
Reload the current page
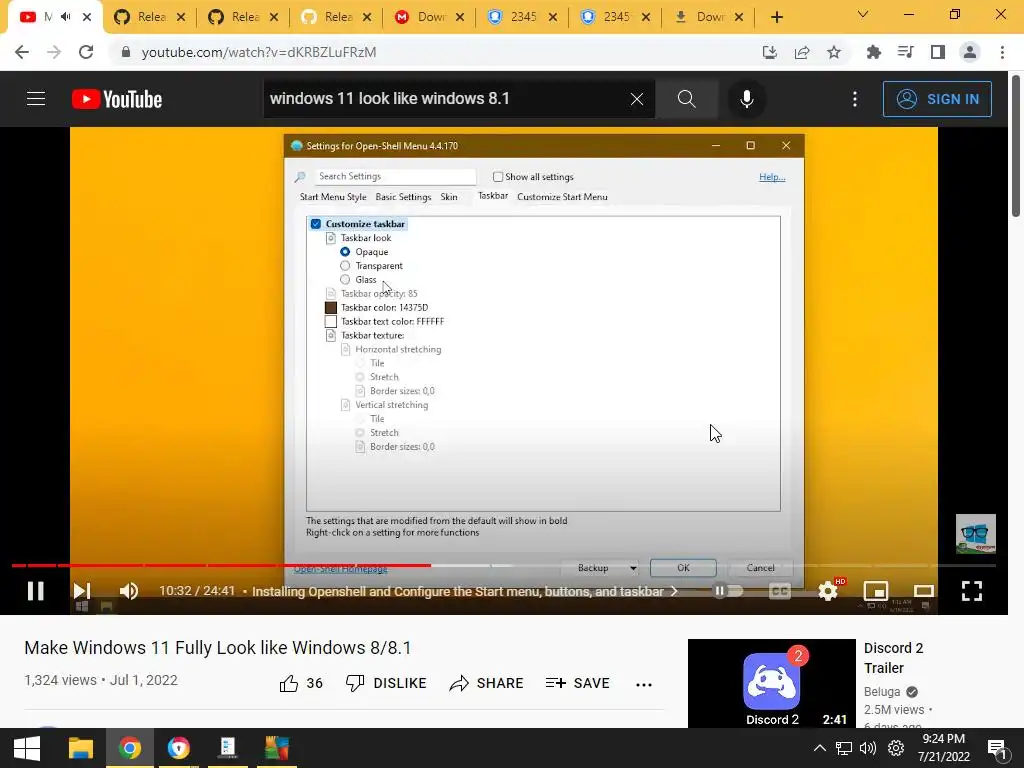pos(86,52)
